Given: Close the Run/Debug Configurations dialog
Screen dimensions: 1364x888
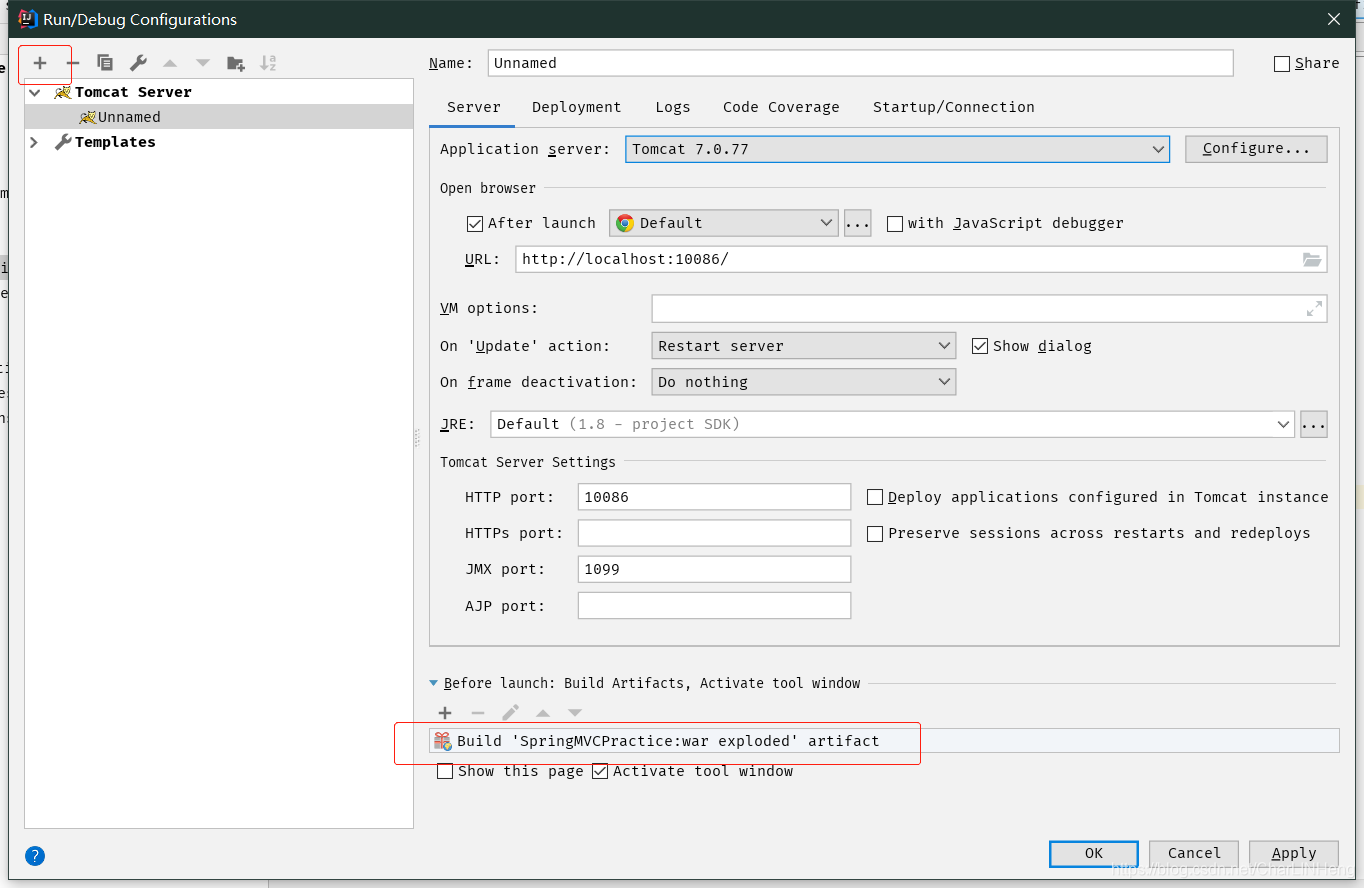Looking at the screenshot, I should (x=1334, y=19).
